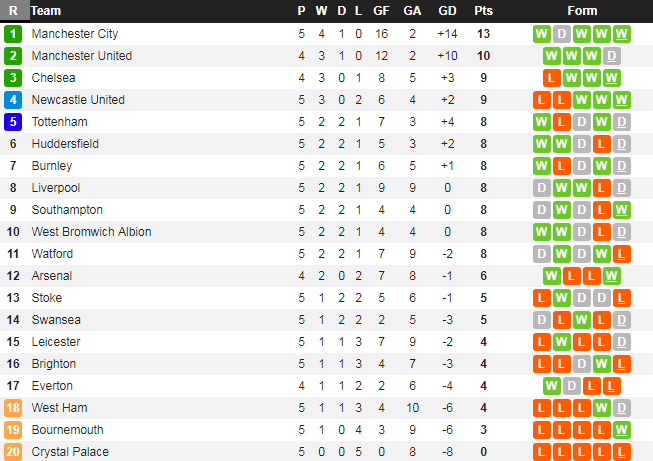Open the Manchester United team link
This screenshot has height=461, width=653.
click(x=81, y=56)
